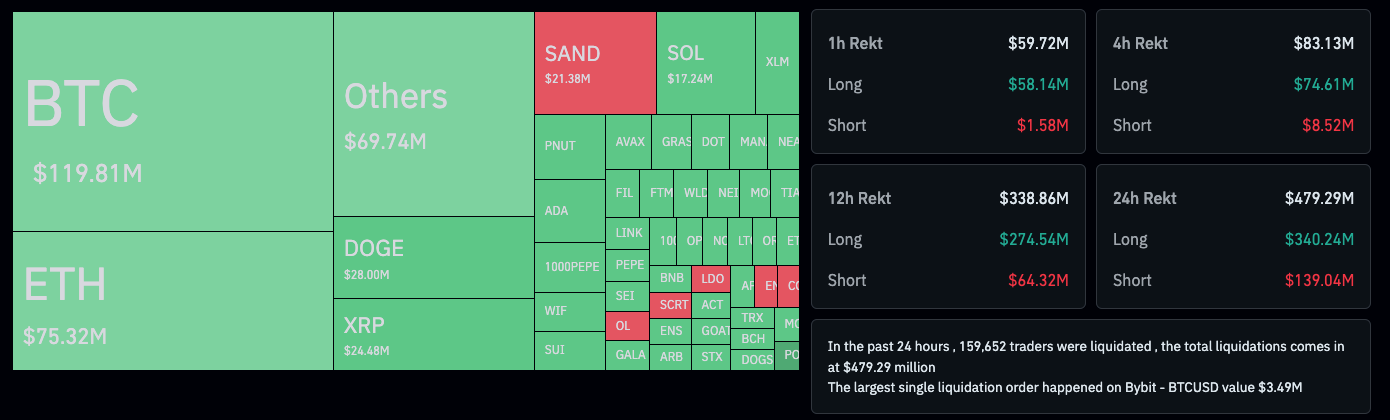
Task: Select the WIF tile
Action: [570, 311]
